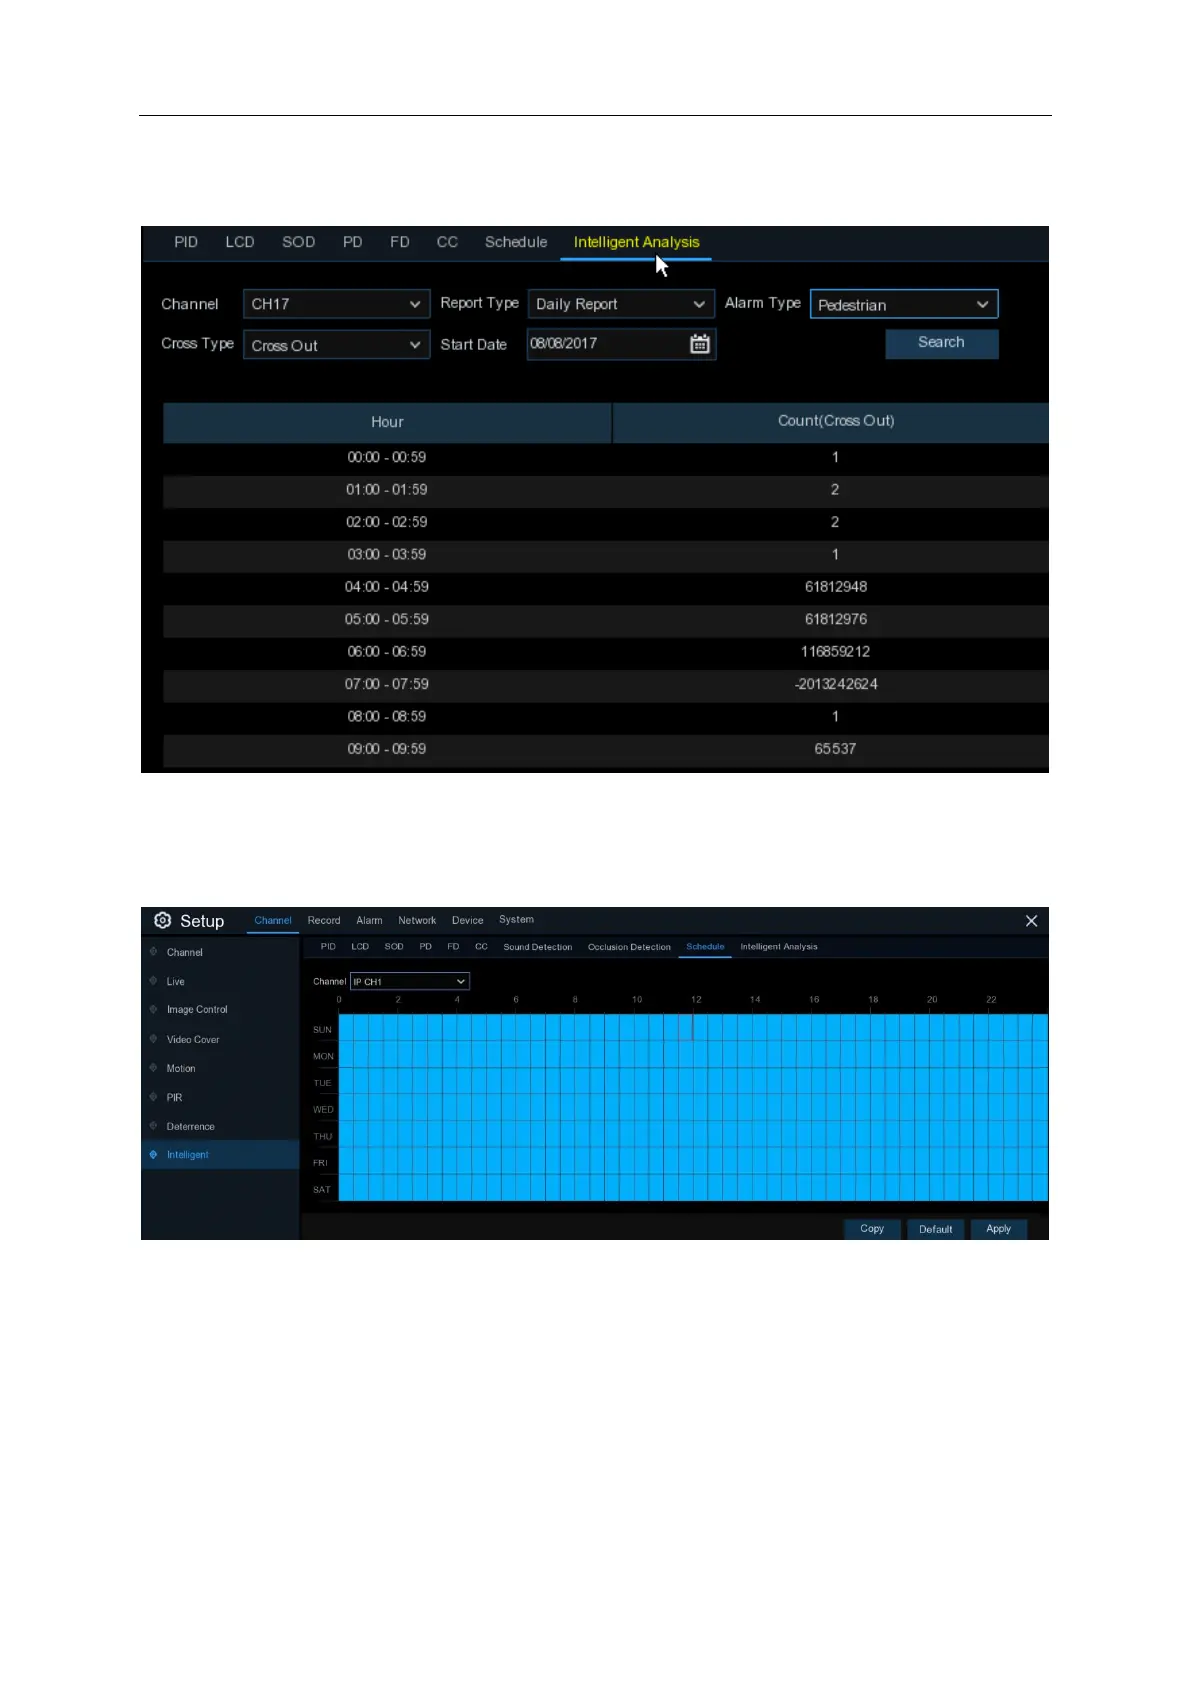Open Deterrence in the sidebar
The width and height of the screenshot is (1190, 1684).
[x=190, y=1126]
